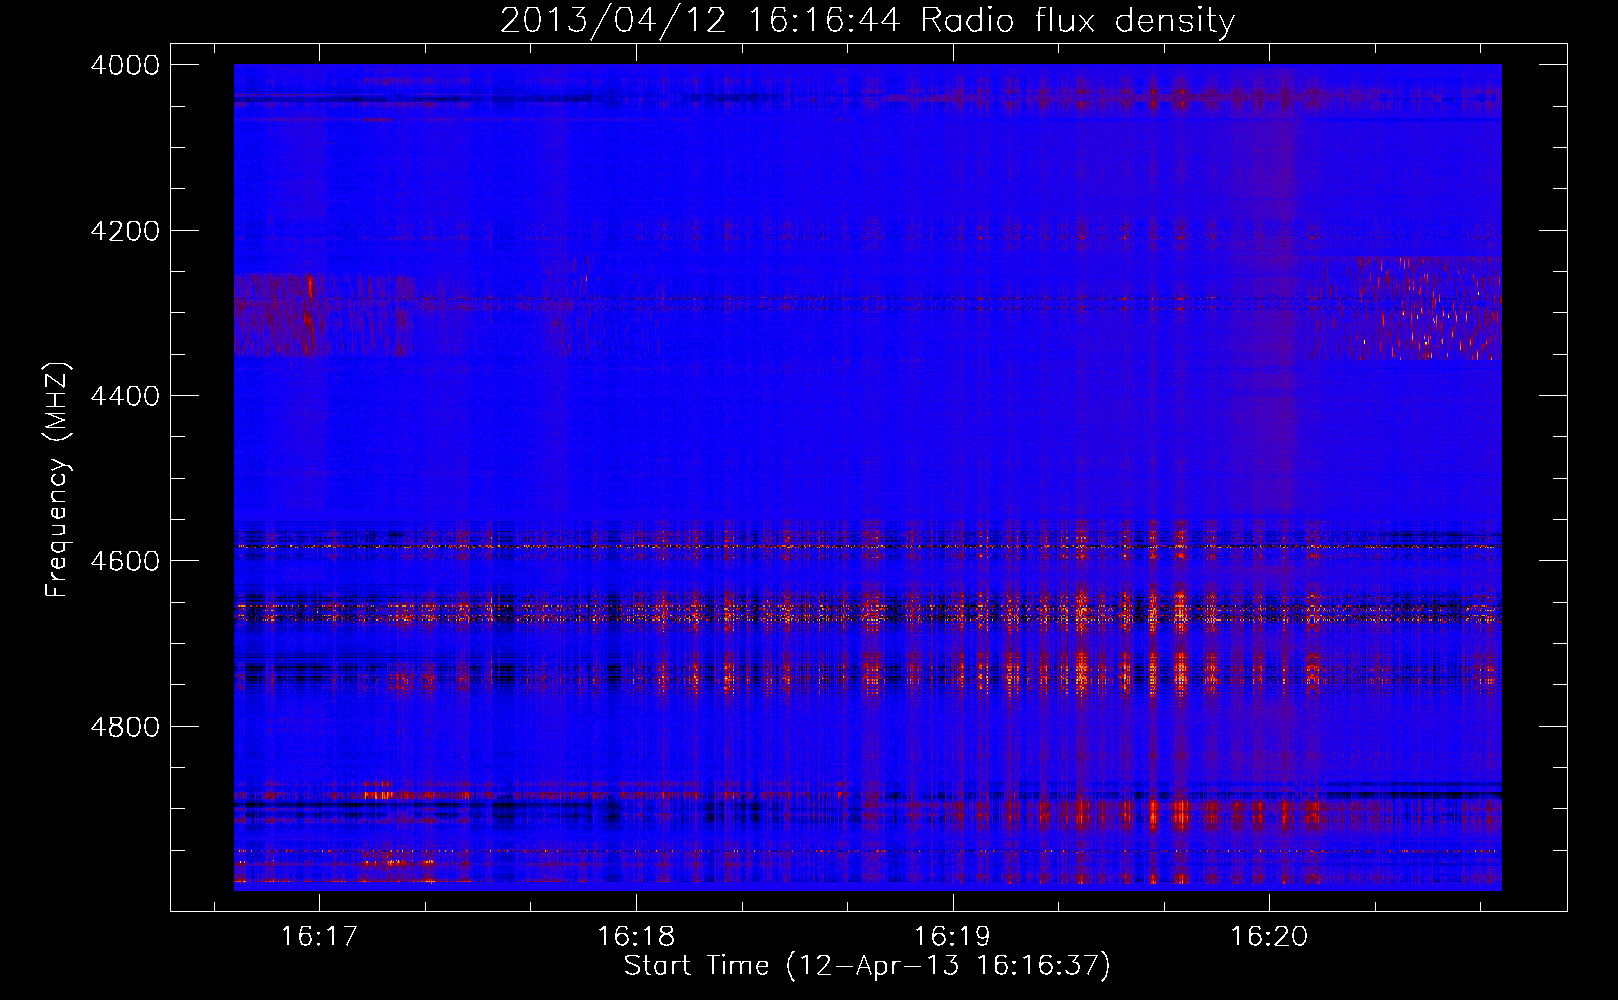Click the 4200 frequency tick label
This screenshot has height=1000, width=1618.
[124, 231]
